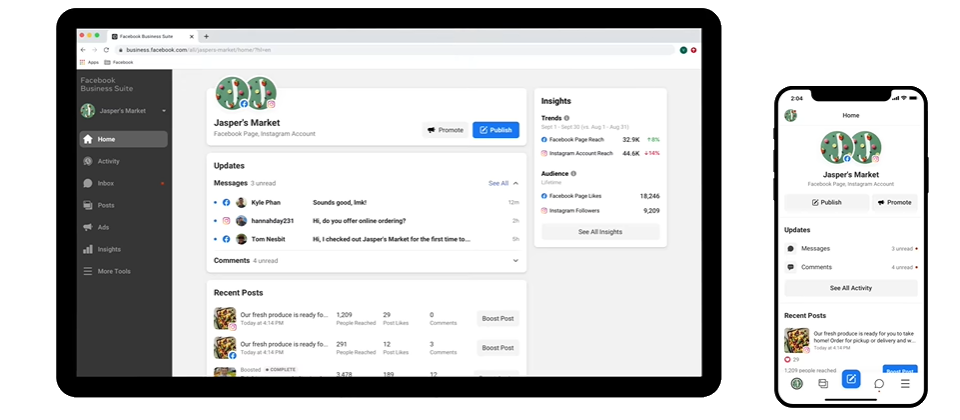Boost the post with 291 people reached

[x=498, y=348]
